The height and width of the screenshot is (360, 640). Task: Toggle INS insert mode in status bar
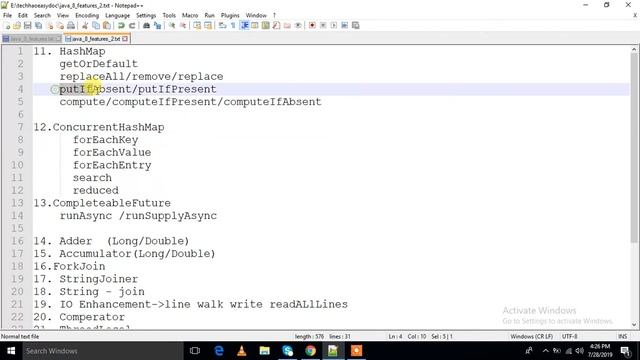622,336
